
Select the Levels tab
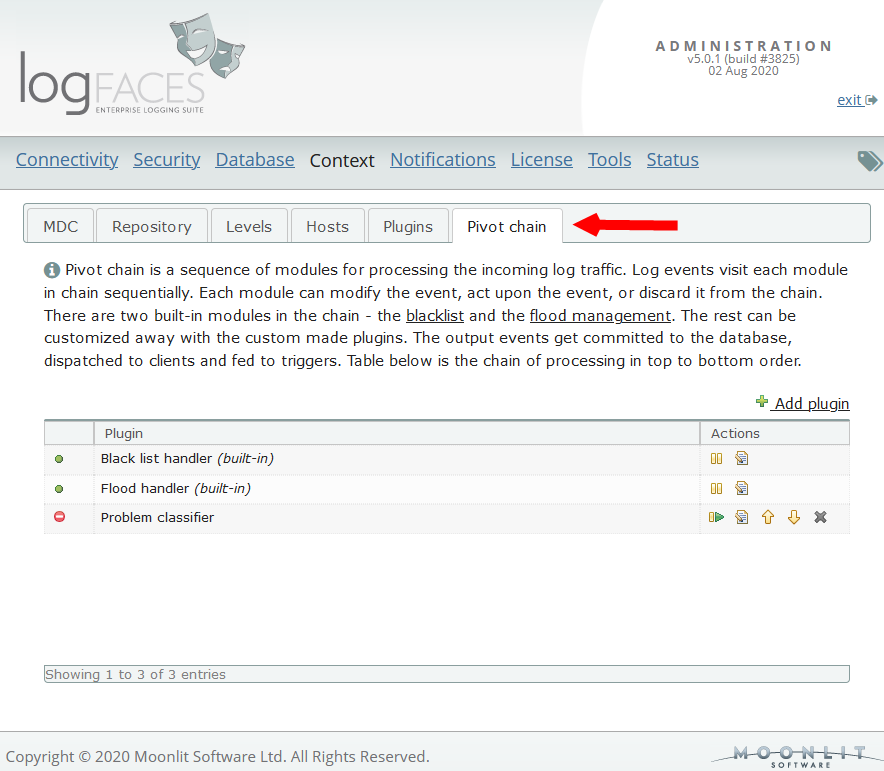(x=249, y=226)
